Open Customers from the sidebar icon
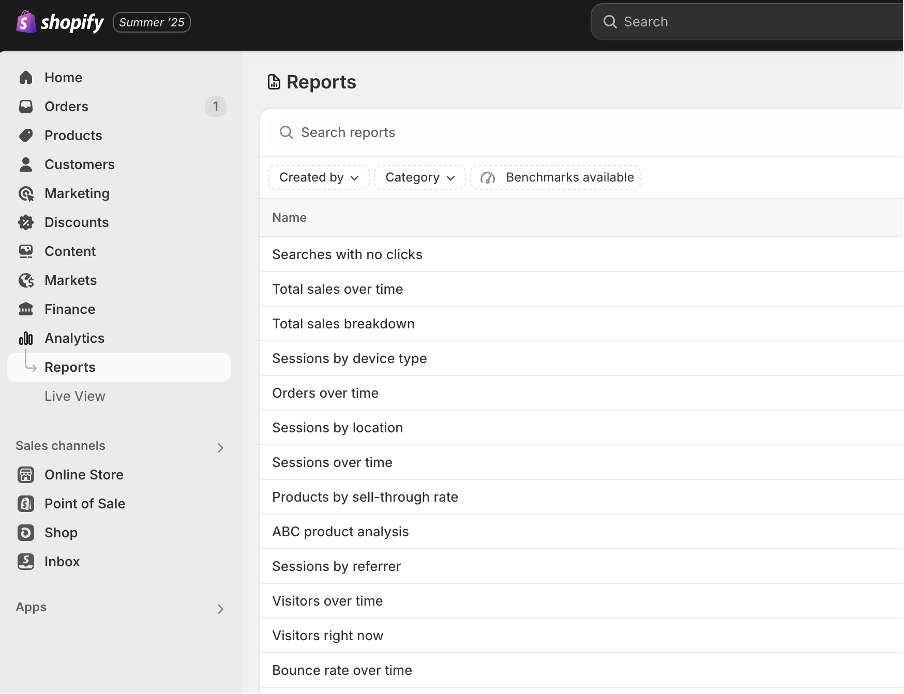 [x=26, y=164]
